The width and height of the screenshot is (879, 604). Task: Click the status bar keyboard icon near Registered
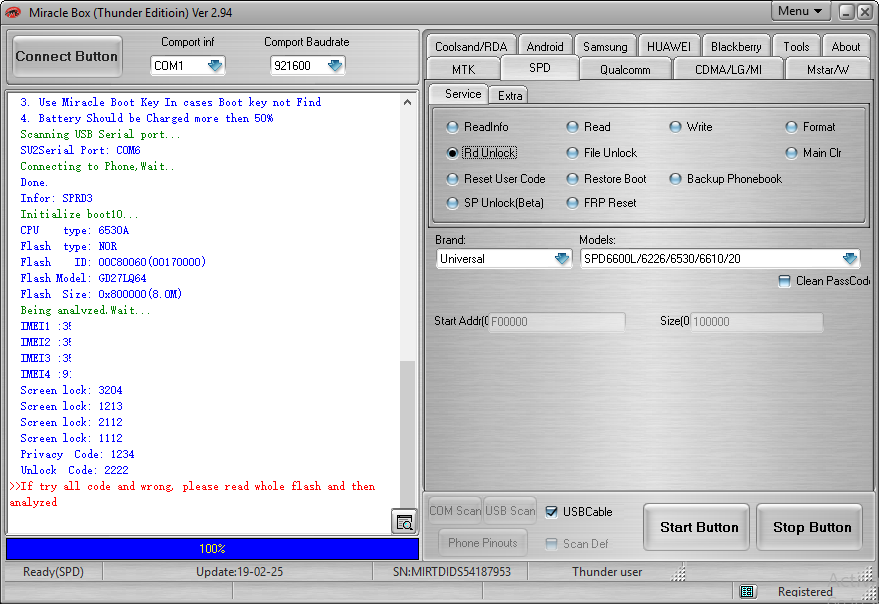[747, 591]
